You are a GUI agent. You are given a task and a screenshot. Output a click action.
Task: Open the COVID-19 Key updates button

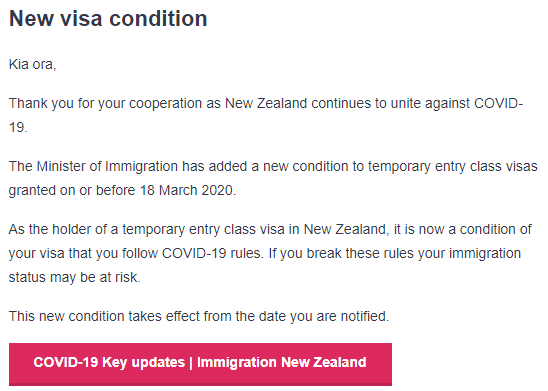200,364
